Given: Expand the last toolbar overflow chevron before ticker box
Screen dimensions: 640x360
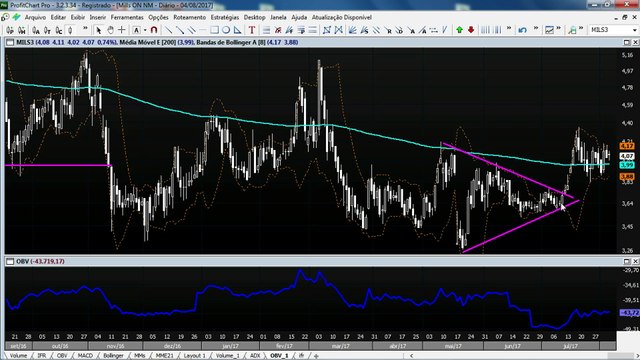Looking at the screenshot, I should 581,28.
